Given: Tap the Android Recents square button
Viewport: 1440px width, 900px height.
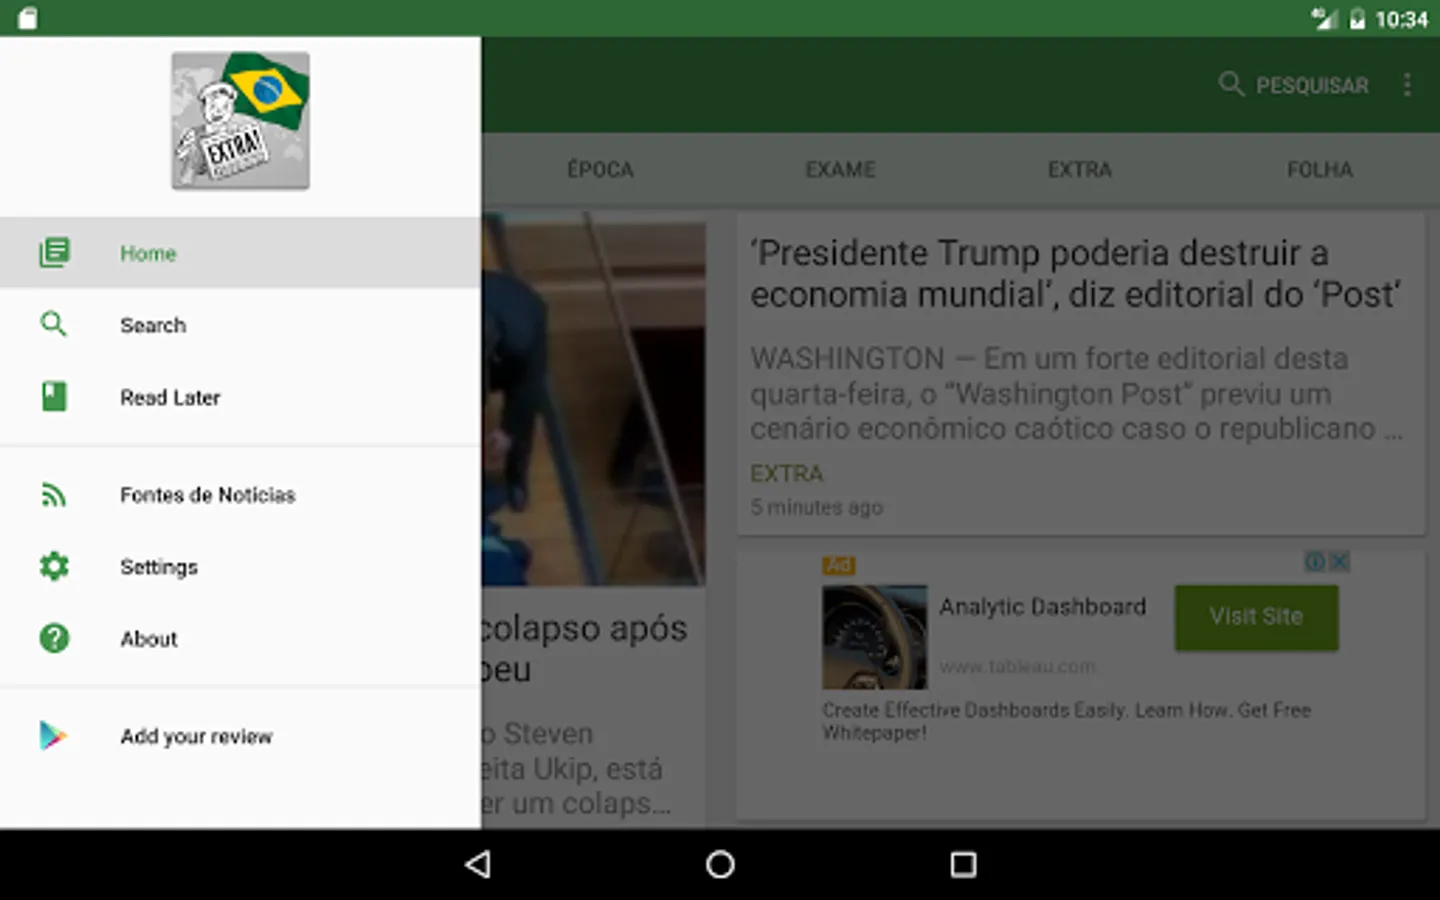Looking at the screenshot, I should [x=963, y=864].
